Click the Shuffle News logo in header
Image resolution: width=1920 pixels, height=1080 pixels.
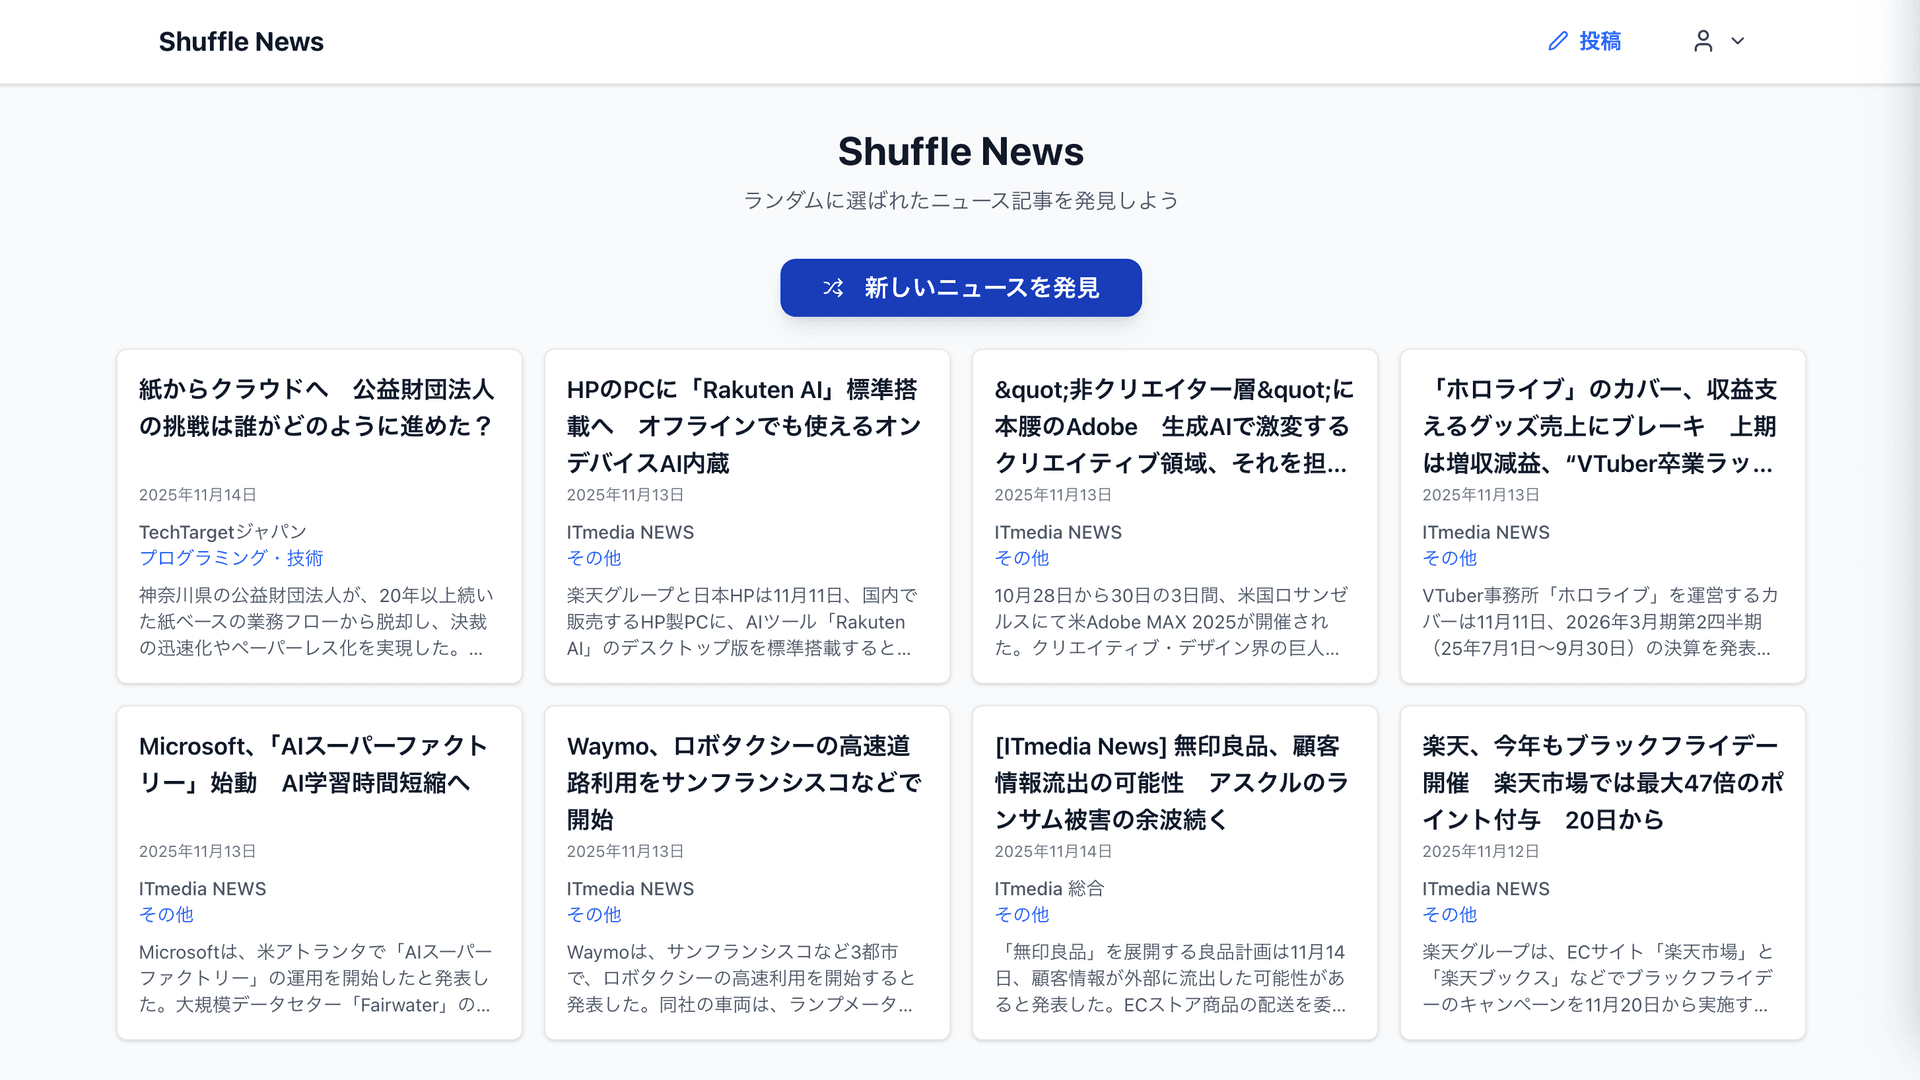coord(241,42)
